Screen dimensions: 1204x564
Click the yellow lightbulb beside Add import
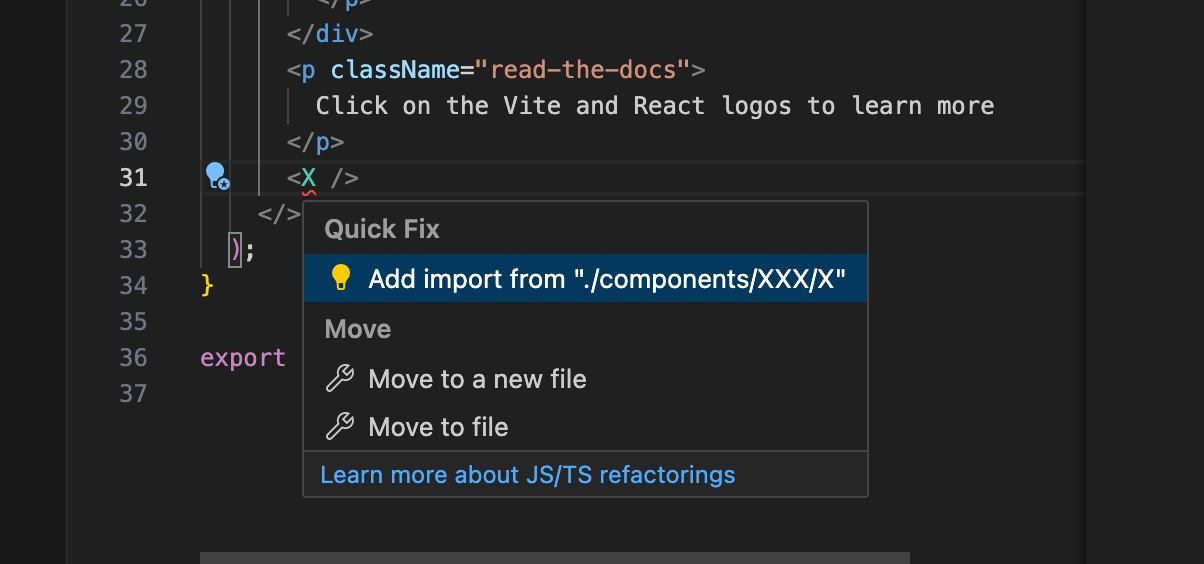[x=341, y=278]
